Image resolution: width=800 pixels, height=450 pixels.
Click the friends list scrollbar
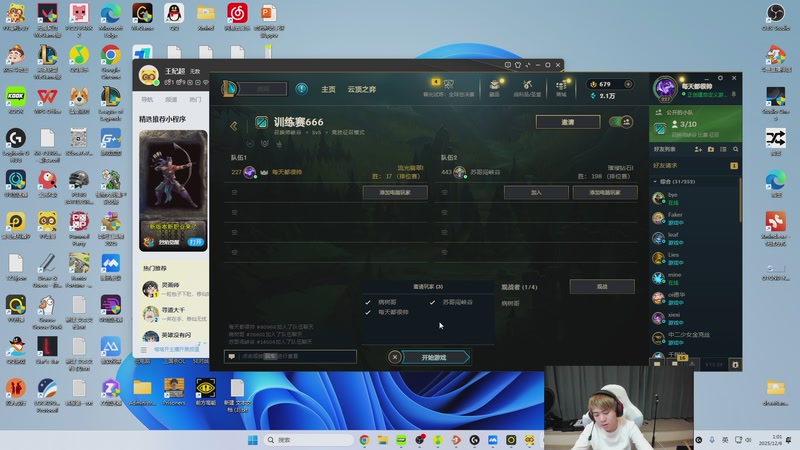click(x=740, y=199)
